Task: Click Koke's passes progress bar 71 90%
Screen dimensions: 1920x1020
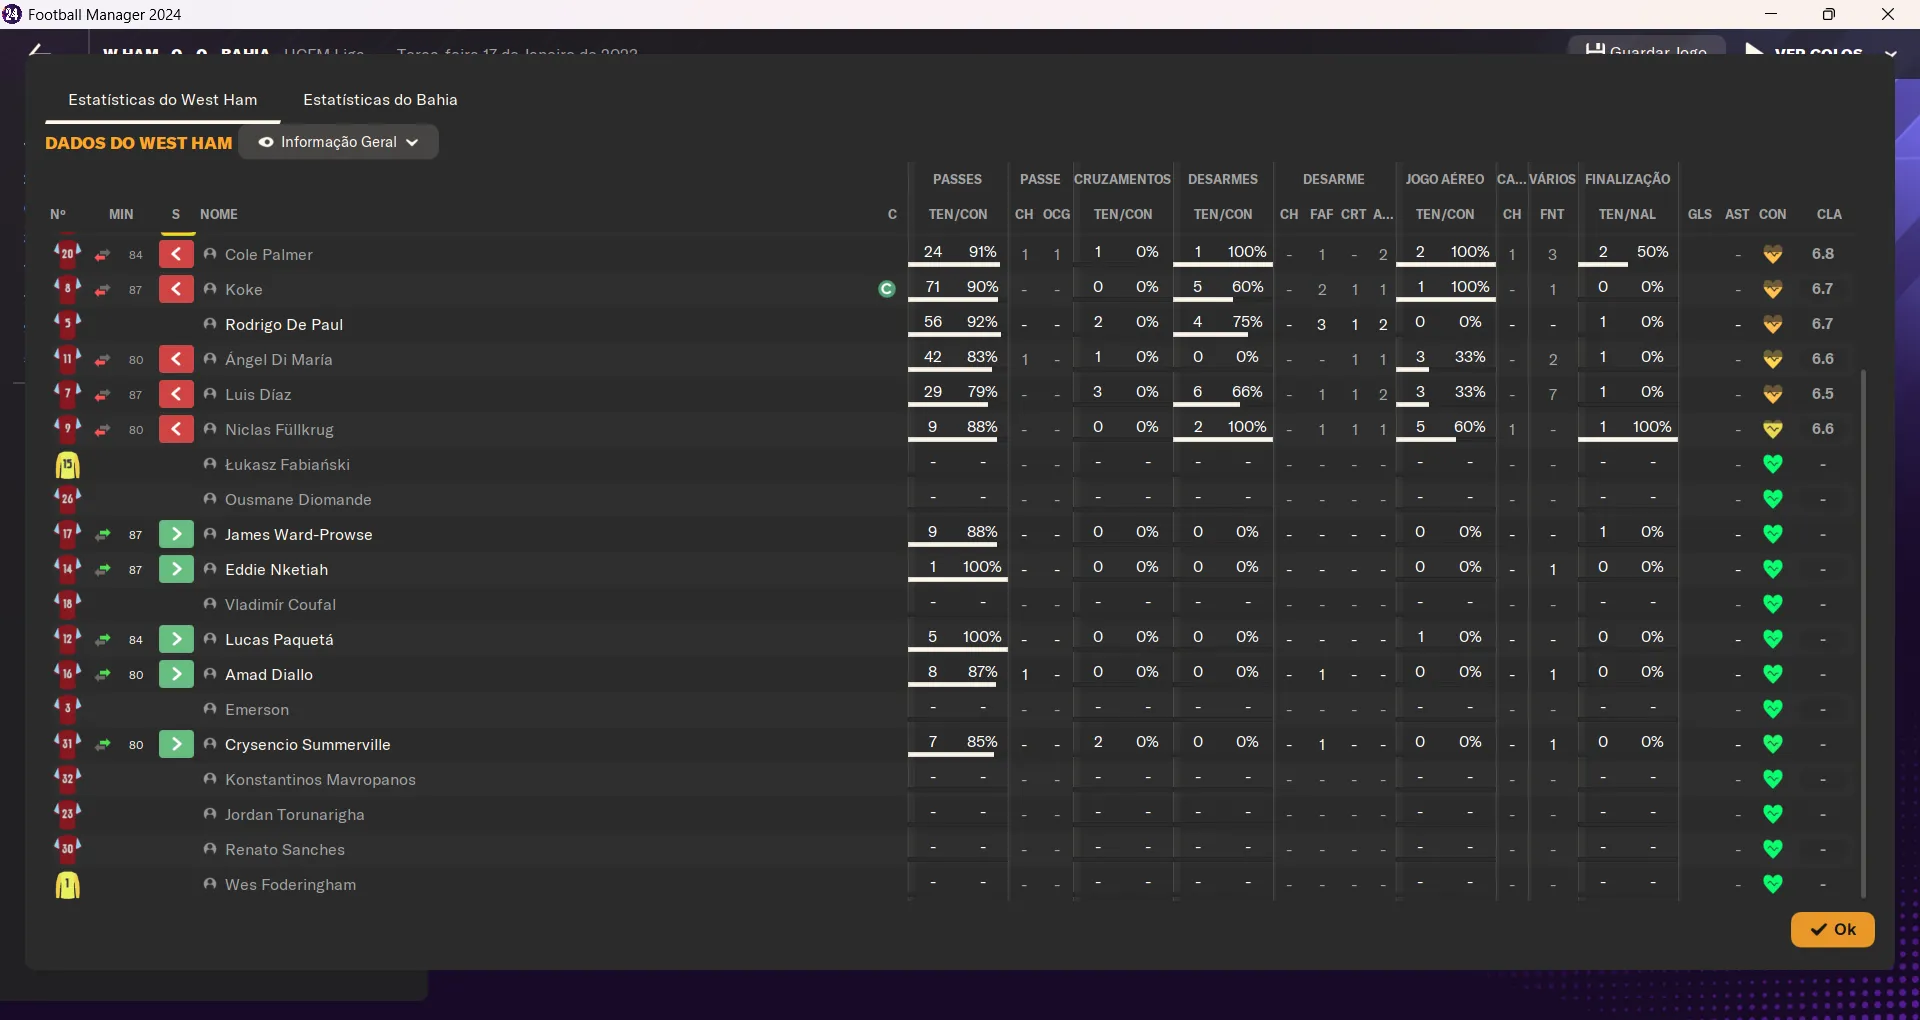Action: (957, 289)
